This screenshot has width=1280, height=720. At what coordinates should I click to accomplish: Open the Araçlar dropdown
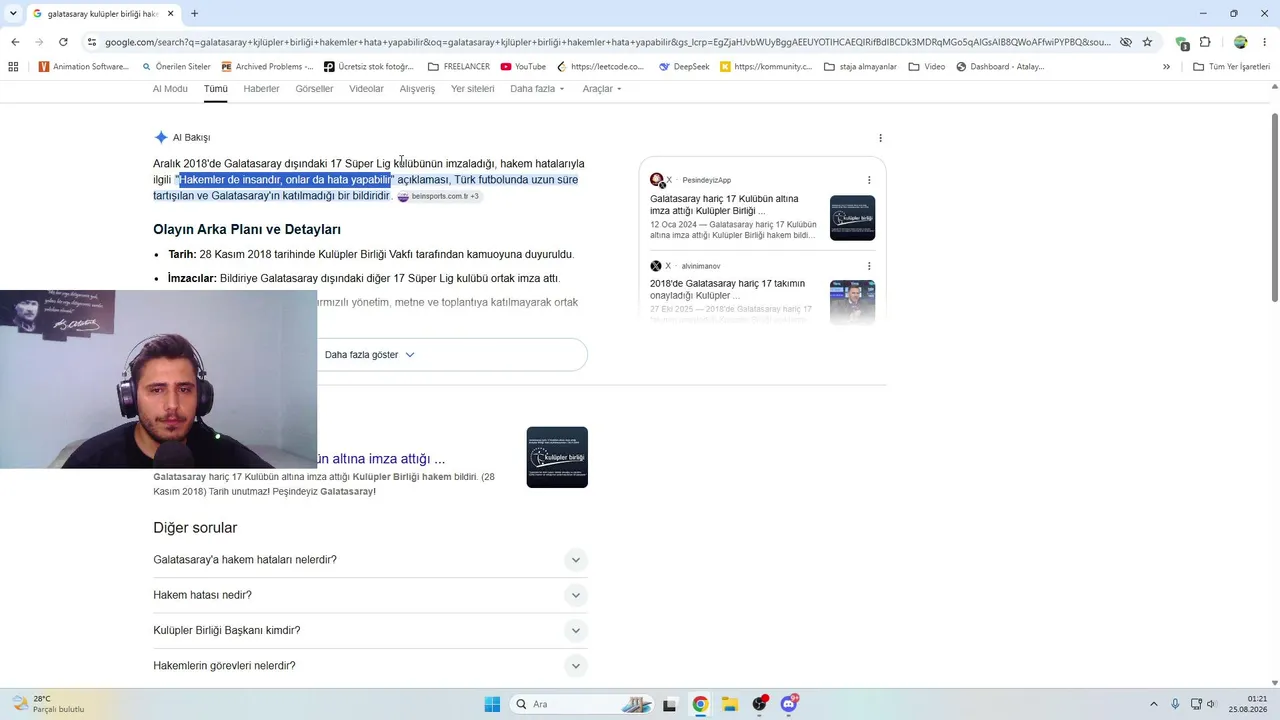pos(602,89)
